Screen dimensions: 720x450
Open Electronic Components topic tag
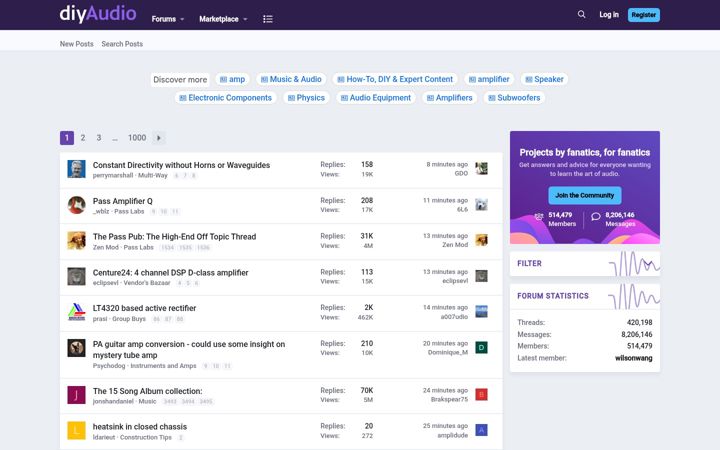click(x=225, y=98)
